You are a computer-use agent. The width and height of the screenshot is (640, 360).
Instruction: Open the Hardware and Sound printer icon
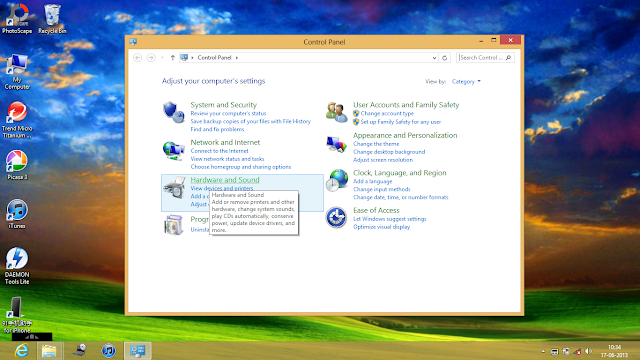click(174, 188)
